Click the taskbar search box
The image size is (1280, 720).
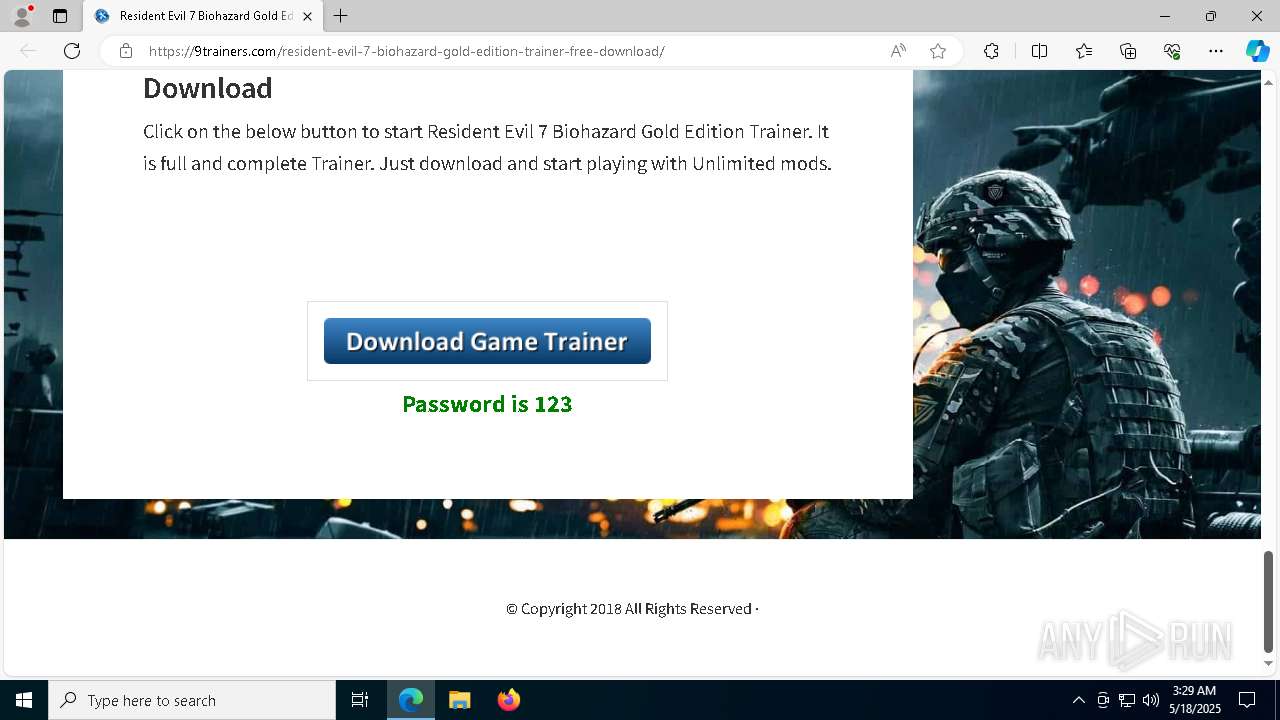[192, 700]
